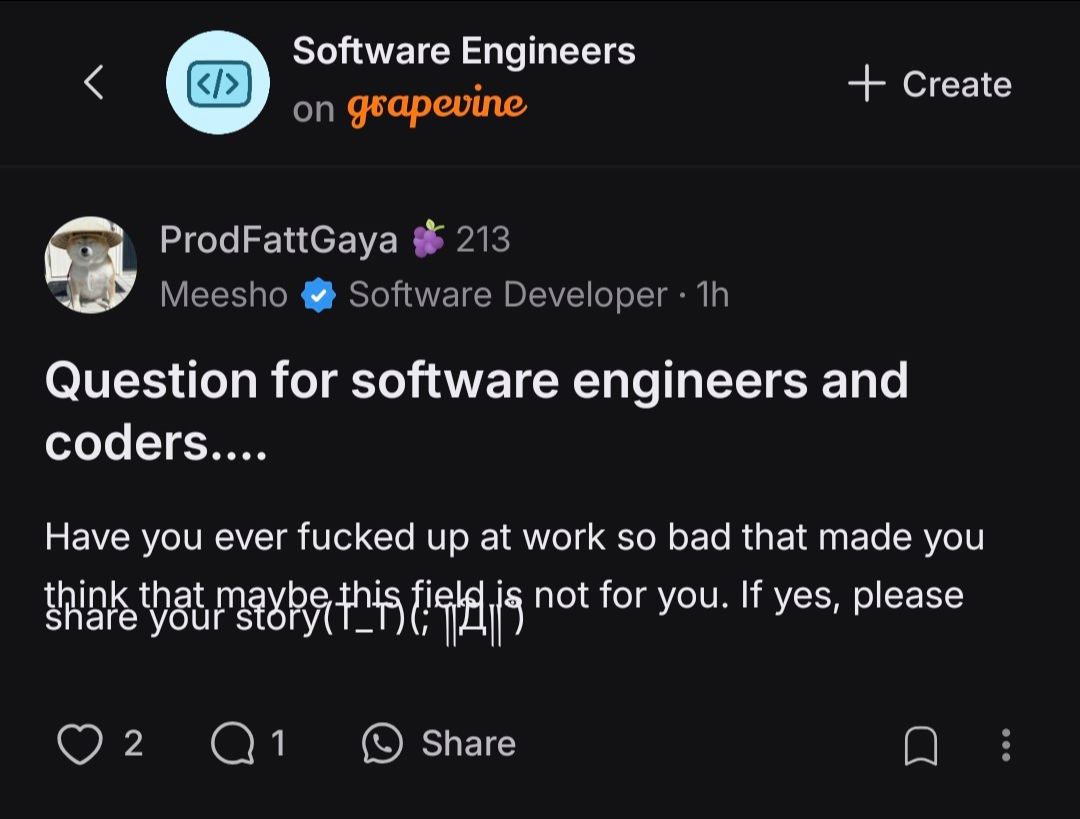Tap the blue verified badge beside Meesho
Image resolution: width=1080 pixels, height=819 pixels.
coord(318,295)
